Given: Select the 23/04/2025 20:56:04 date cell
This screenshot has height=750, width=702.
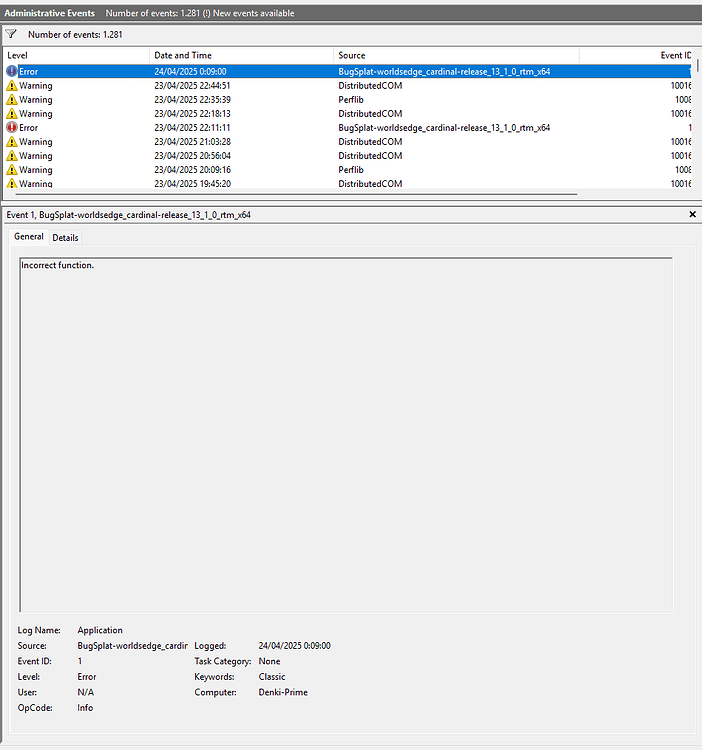Looking at the screenshot, I should [192, 155].
